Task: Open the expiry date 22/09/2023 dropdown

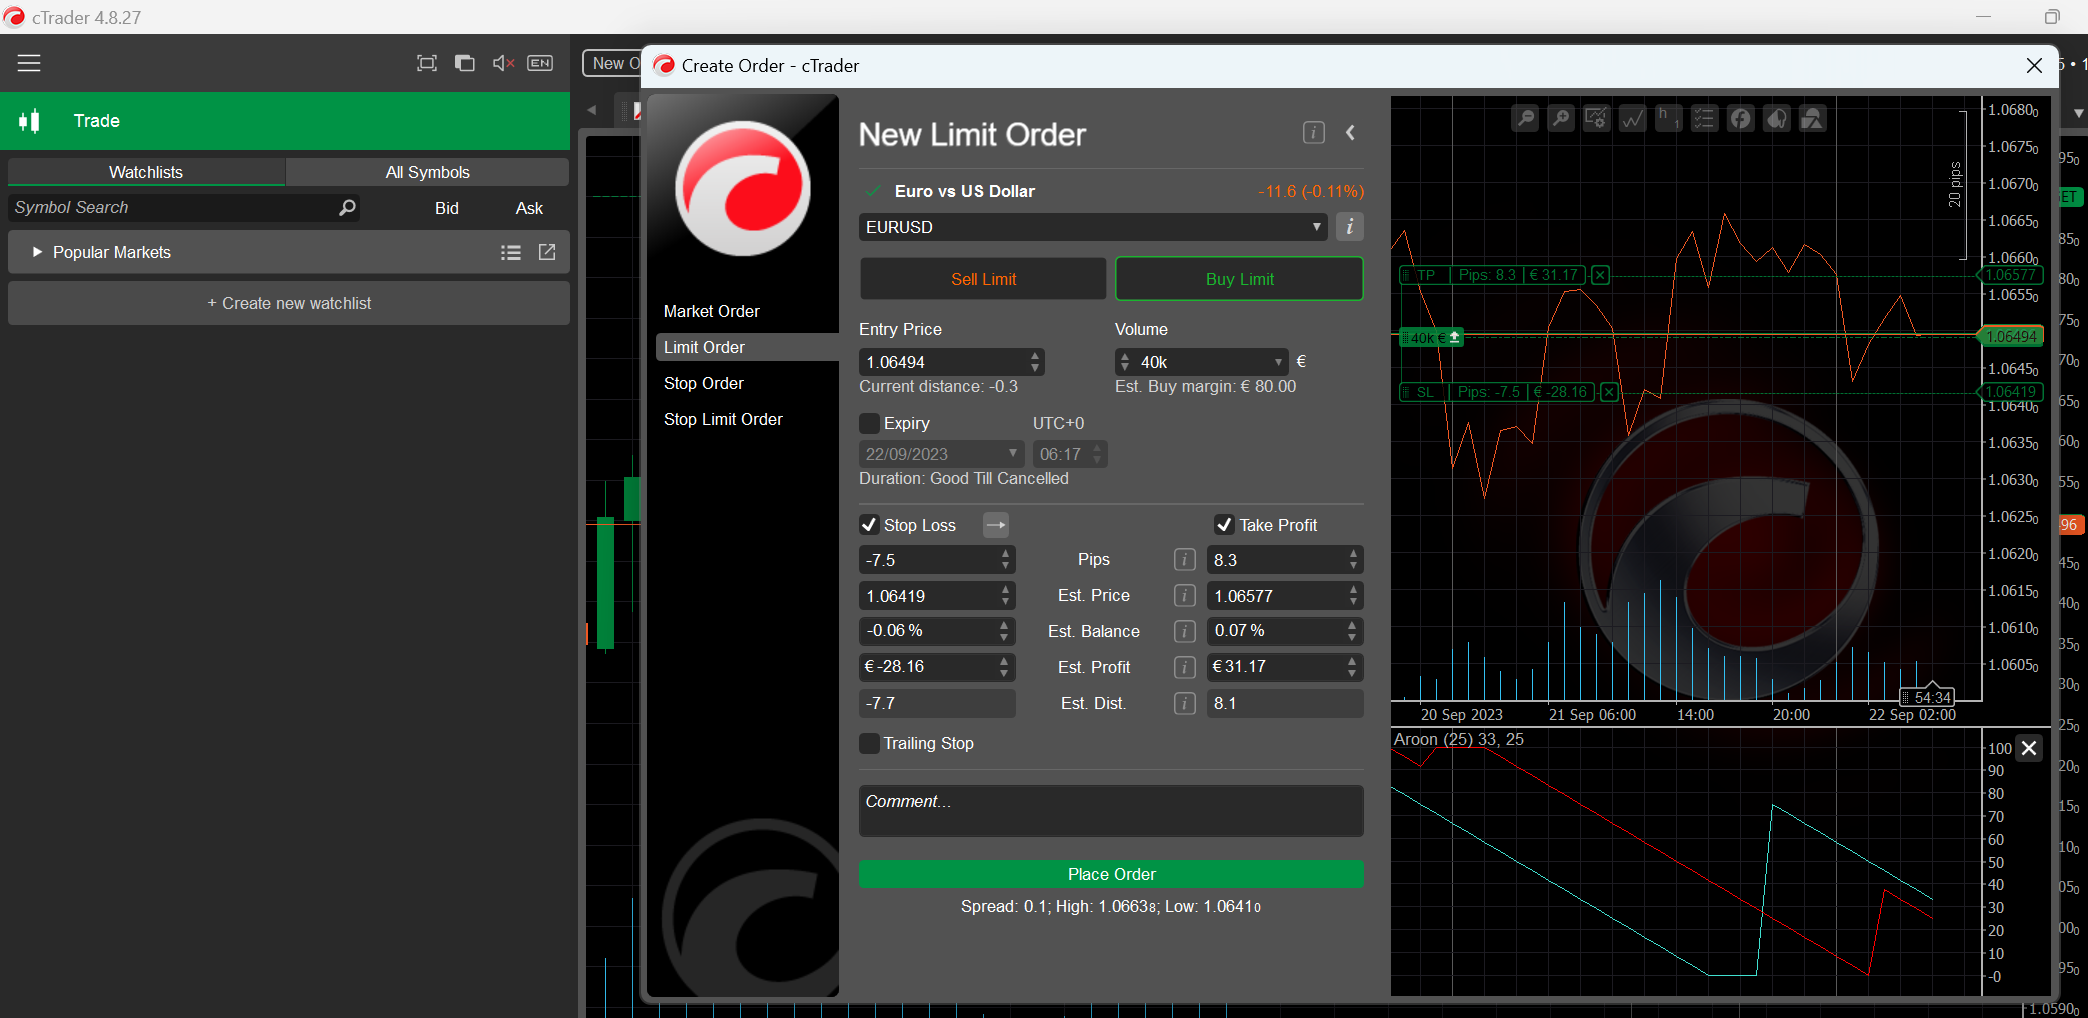Action: (x=1013, y=454)
